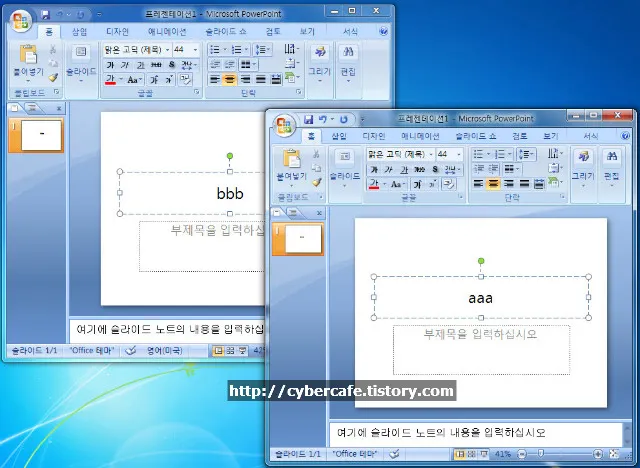Expand the font size 44 dropdown in the back window
Viewport: 640px width, 468px height.
click(x=195, y=49)
